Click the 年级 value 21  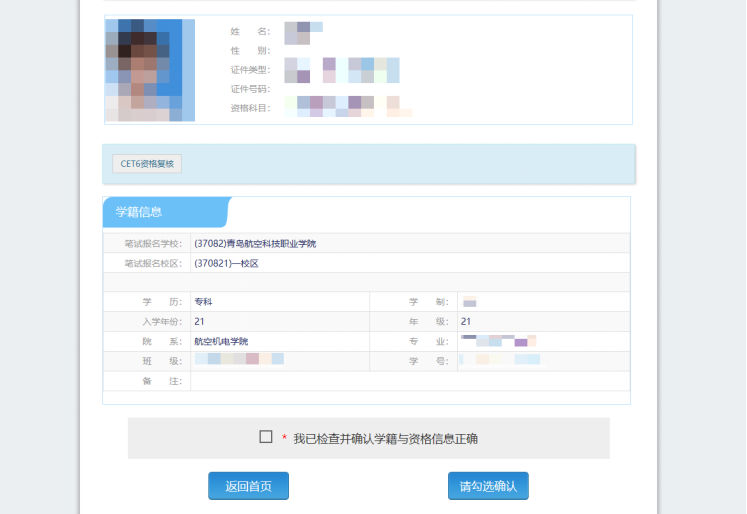pos(466,321)
